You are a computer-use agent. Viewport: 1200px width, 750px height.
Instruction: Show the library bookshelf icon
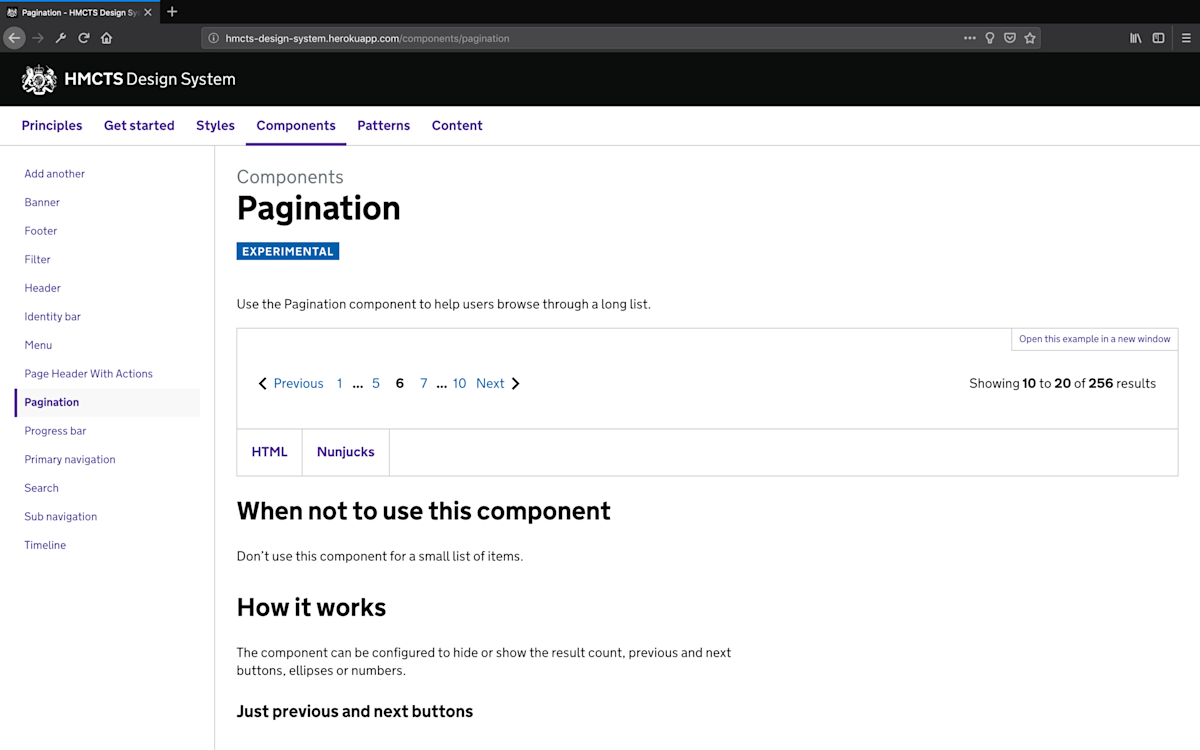(x=1136, y=38)
